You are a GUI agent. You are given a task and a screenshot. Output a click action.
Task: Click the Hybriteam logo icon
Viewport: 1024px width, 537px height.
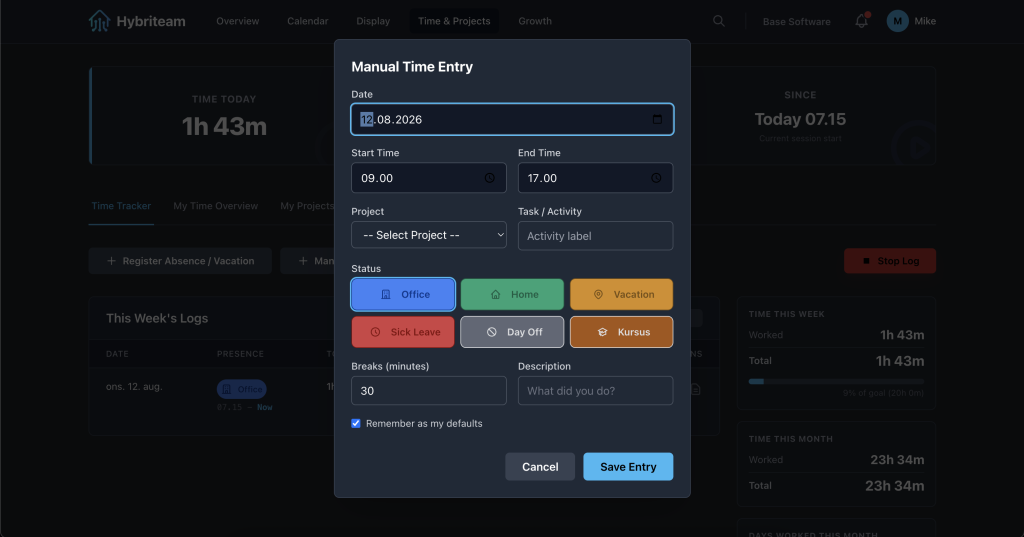pyautogui.click(x=99, y=21)
